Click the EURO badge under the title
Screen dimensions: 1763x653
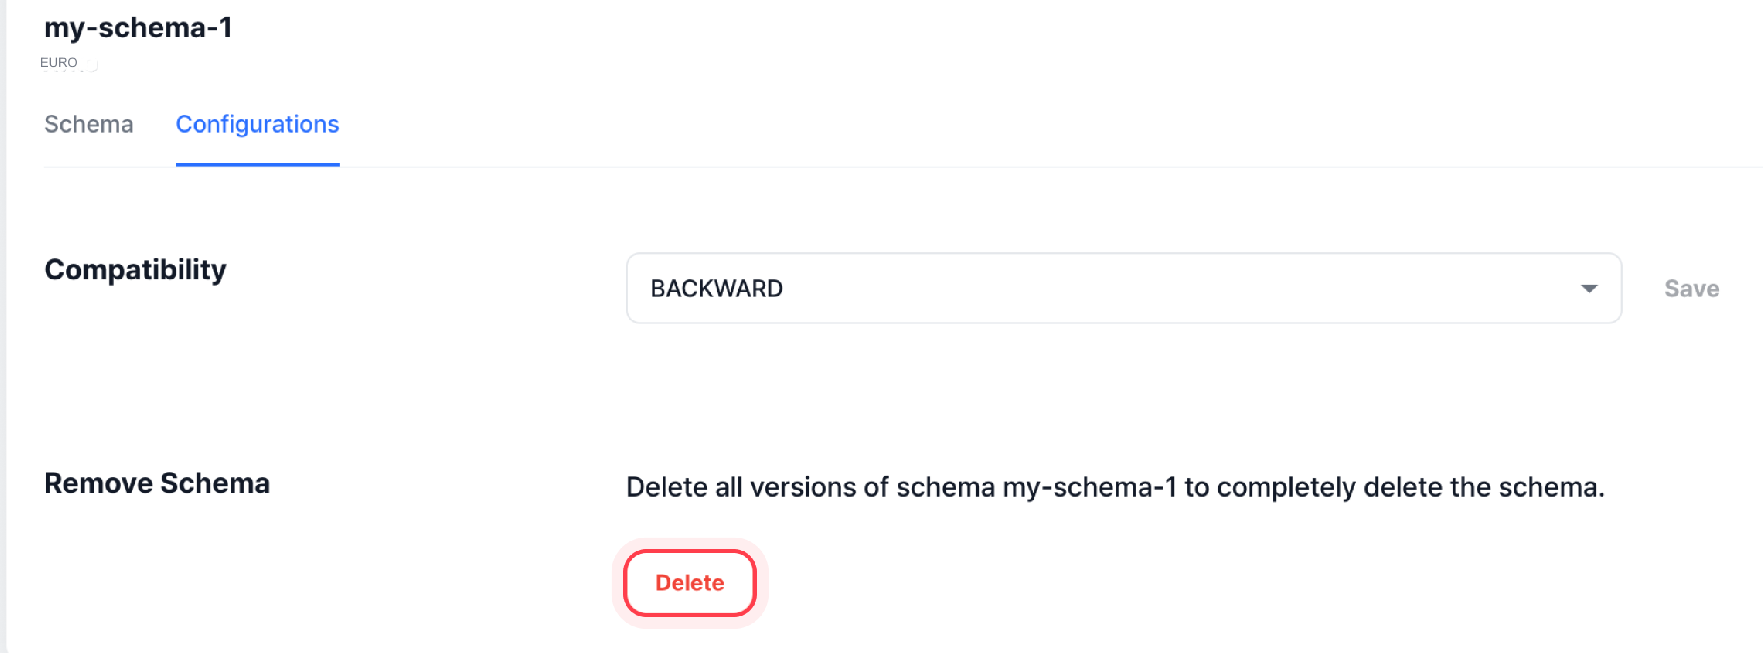[59, 61]
